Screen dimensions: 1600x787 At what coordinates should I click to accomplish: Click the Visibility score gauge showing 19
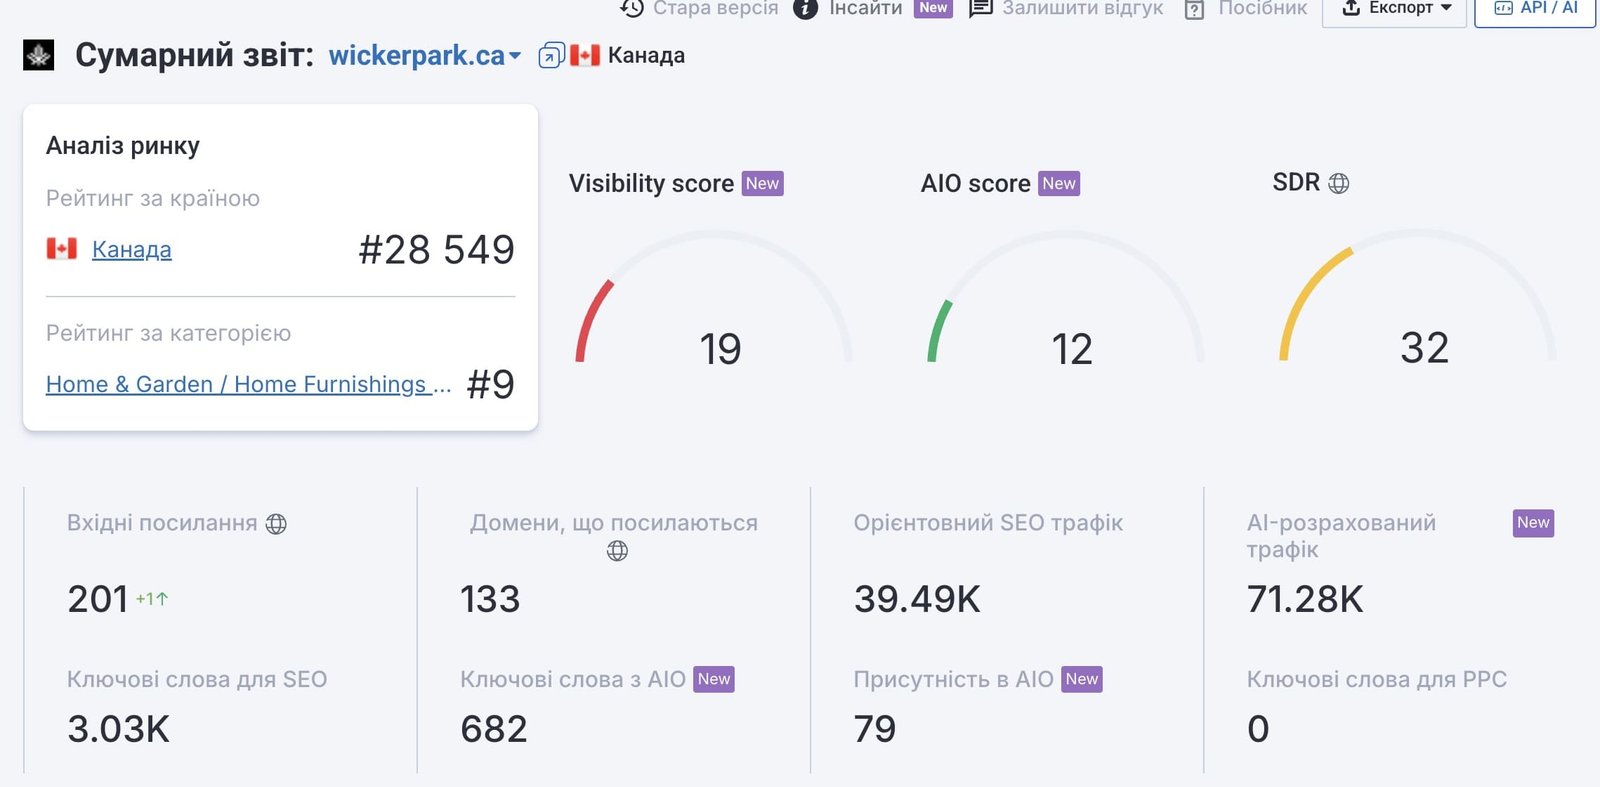click(x=713, y=298)
